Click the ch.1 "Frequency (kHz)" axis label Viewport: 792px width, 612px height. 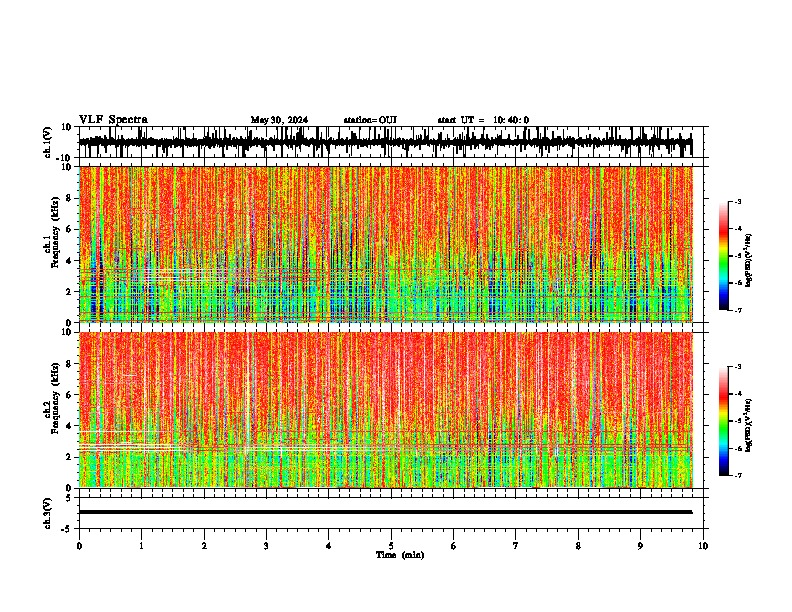tap(56, 233)
